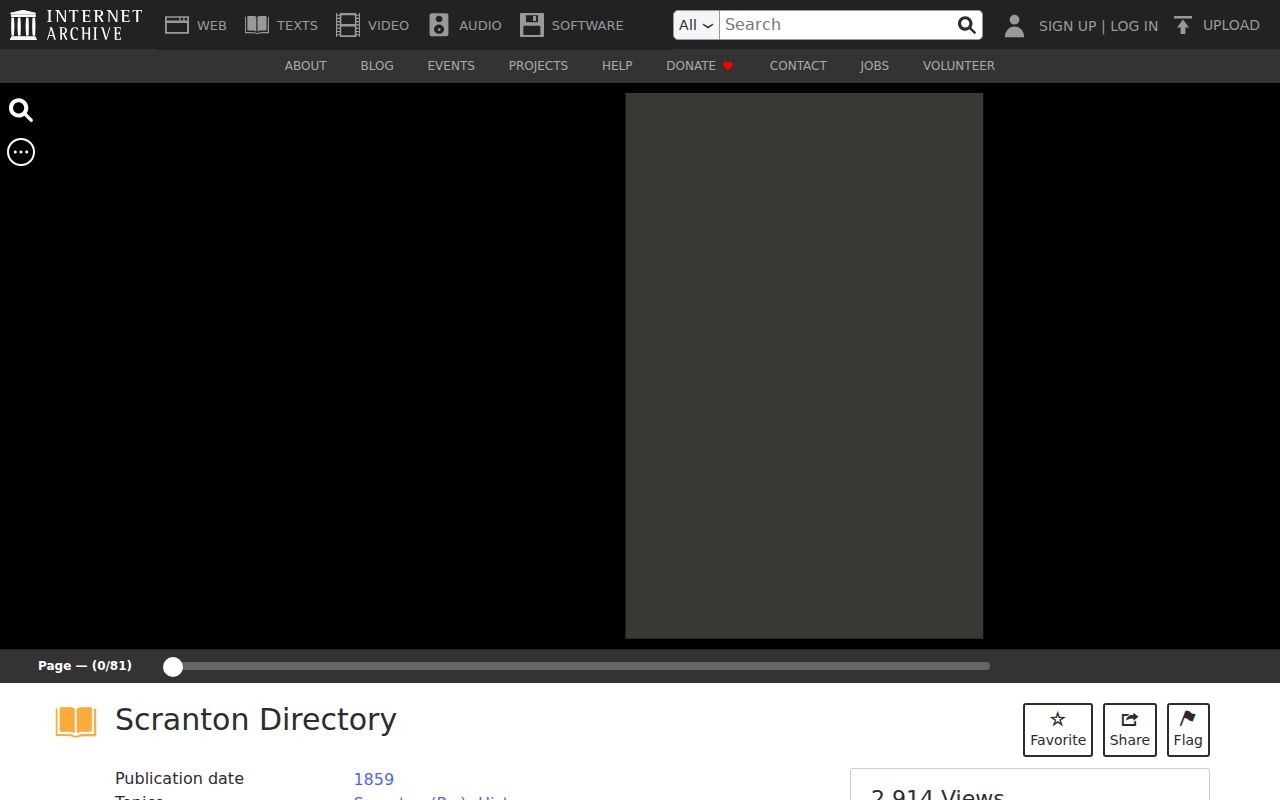1280x800 pixels.
Task: Focus the Search input field
Action: click(838, 25)
